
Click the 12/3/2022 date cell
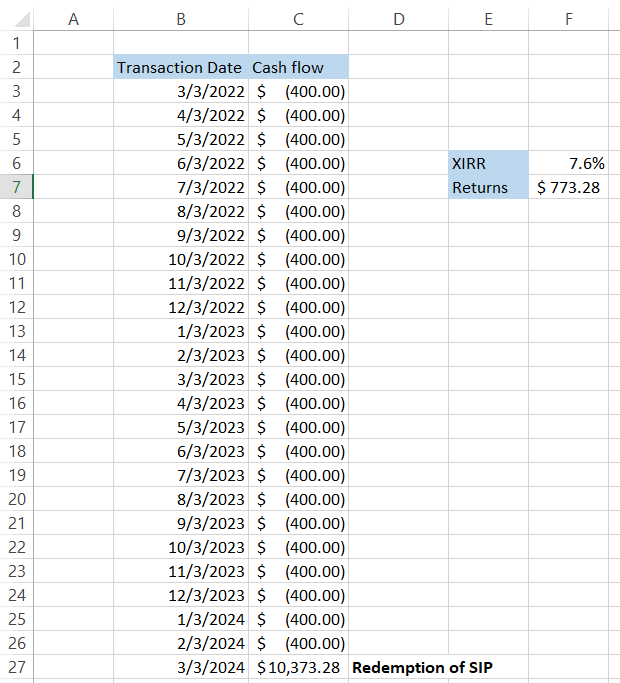click(x=180, y=307)
